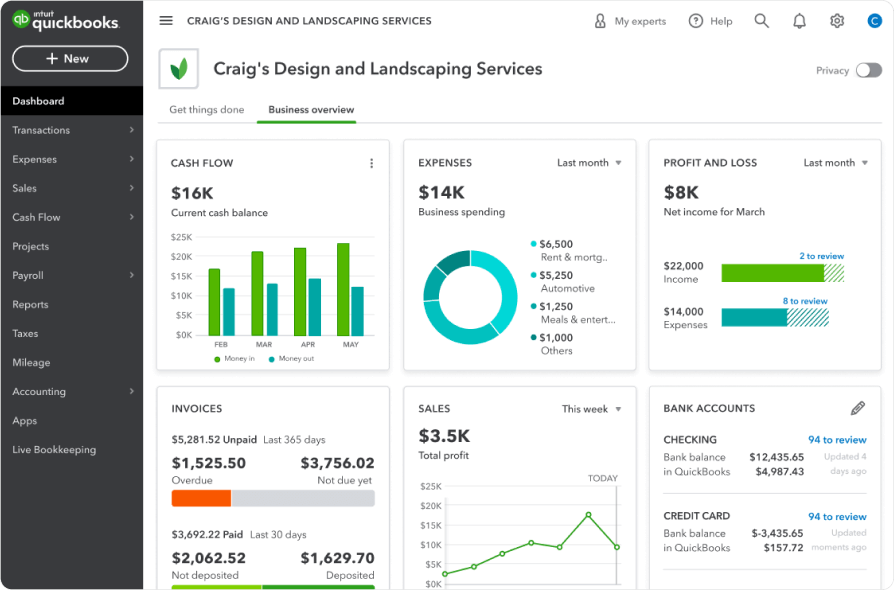Screen dimensions: 894x591
Task: Click the peak point on sales line chart
Action: (x=588, y=515)
